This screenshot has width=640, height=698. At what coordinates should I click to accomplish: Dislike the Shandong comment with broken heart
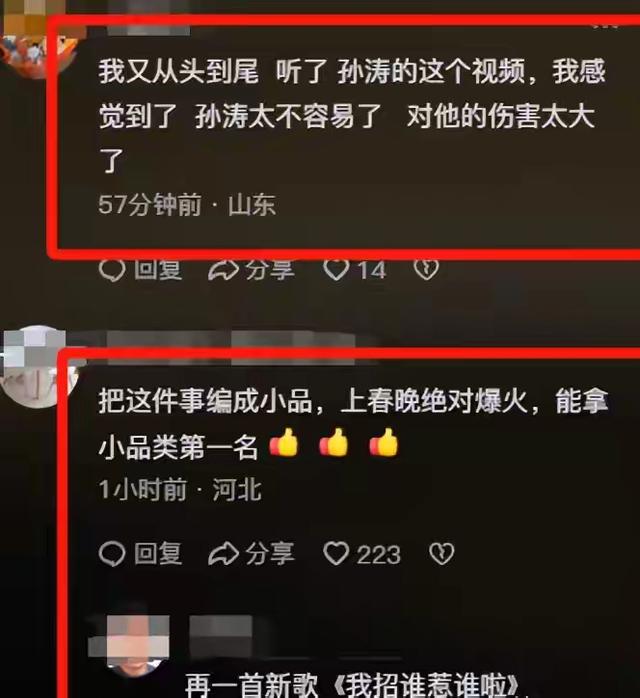pyautogui.click(x=426, y=270)
